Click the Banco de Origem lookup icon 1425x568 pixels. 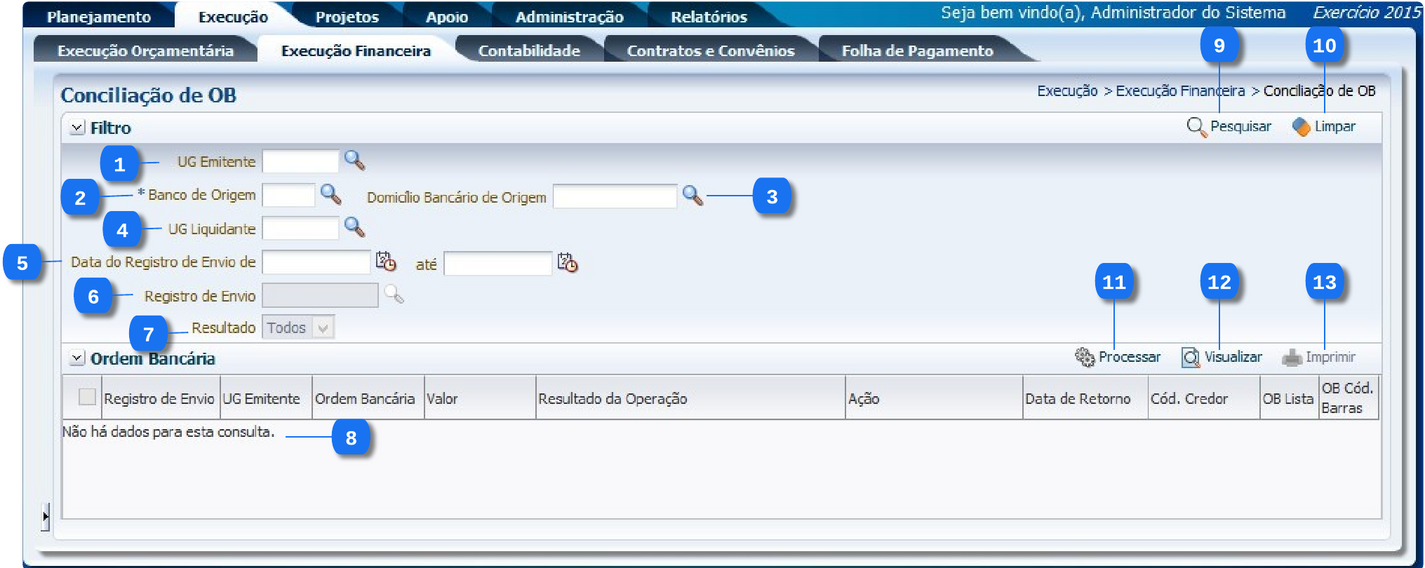click(330, 194)
